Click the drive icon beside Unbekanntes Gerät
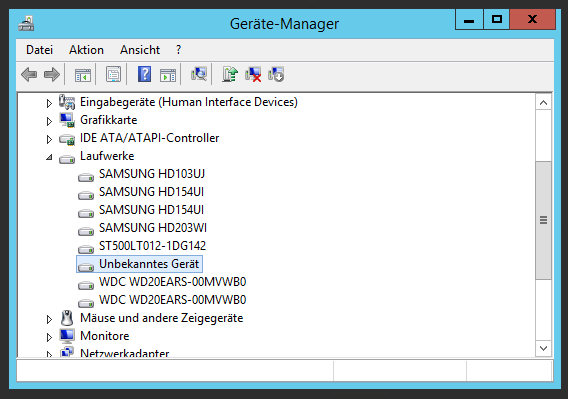This screenshot has width=568, height=399. pos(86,267)
